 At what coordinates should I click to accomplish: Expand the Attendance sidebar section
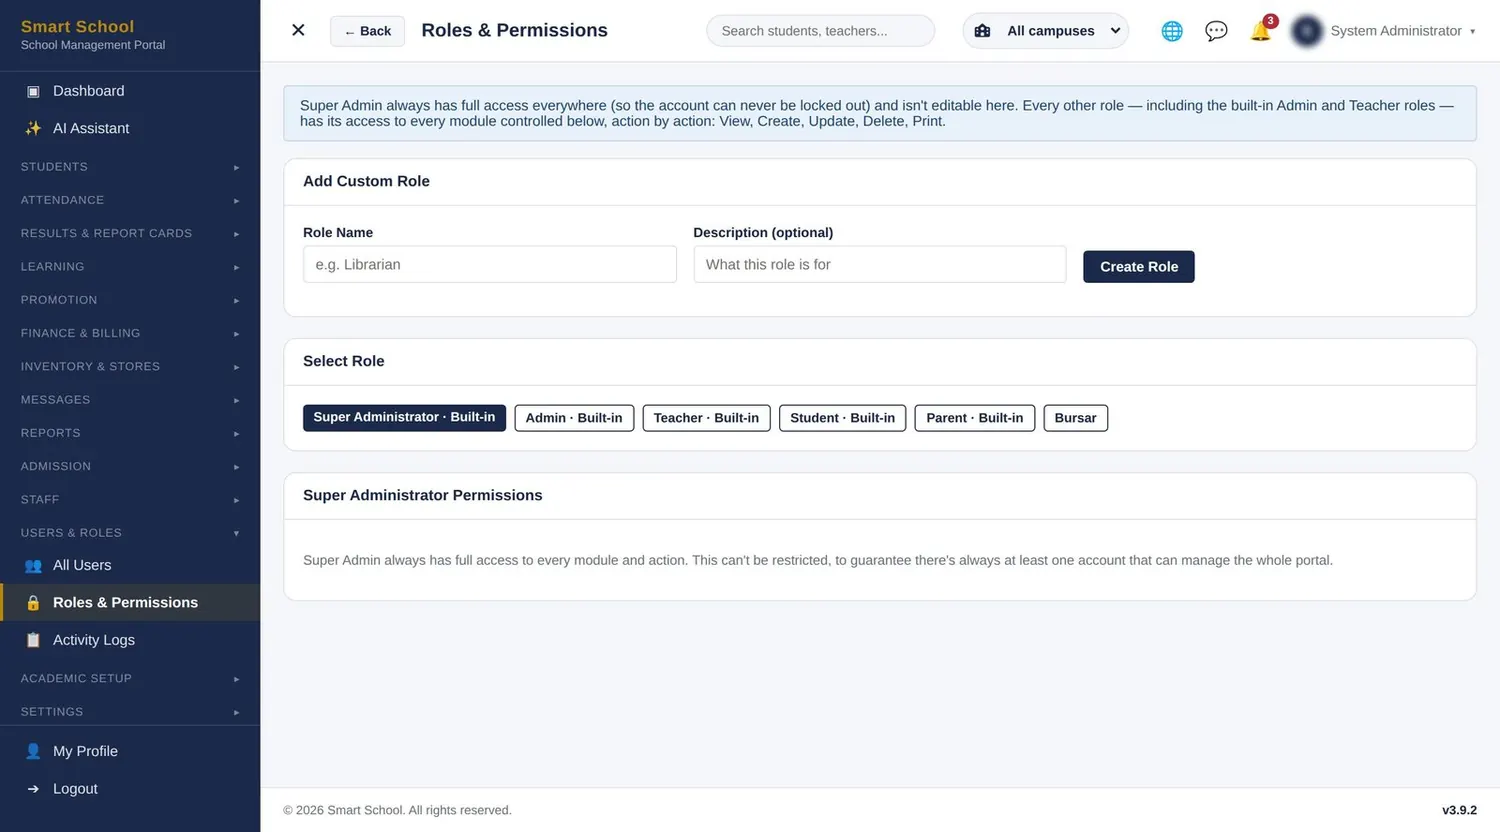[130, 200]
